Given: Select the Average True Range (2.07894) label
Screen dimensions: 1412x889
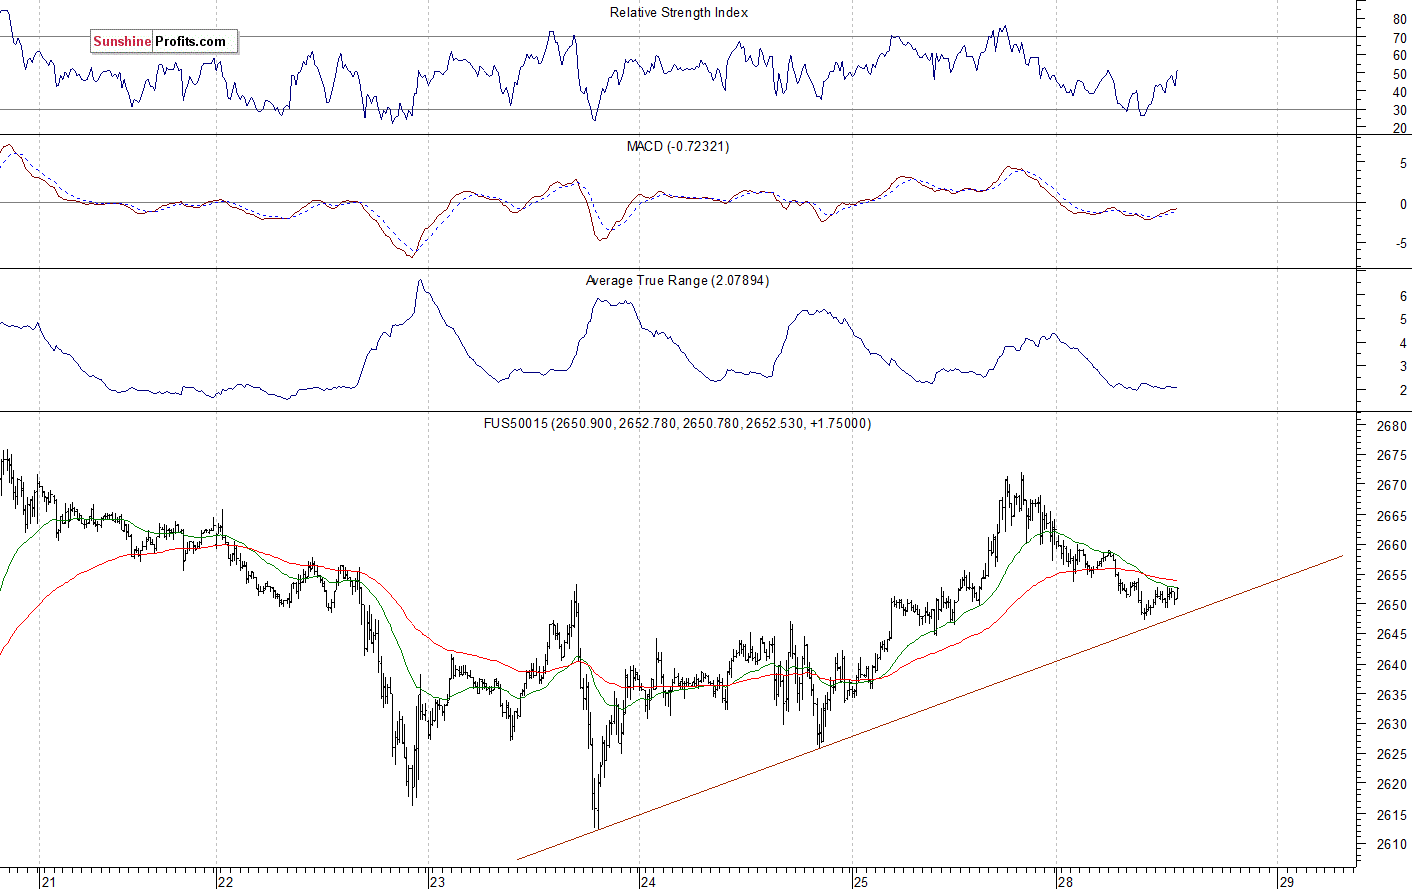Looking at the screenshot, I should tap(678, 281).
